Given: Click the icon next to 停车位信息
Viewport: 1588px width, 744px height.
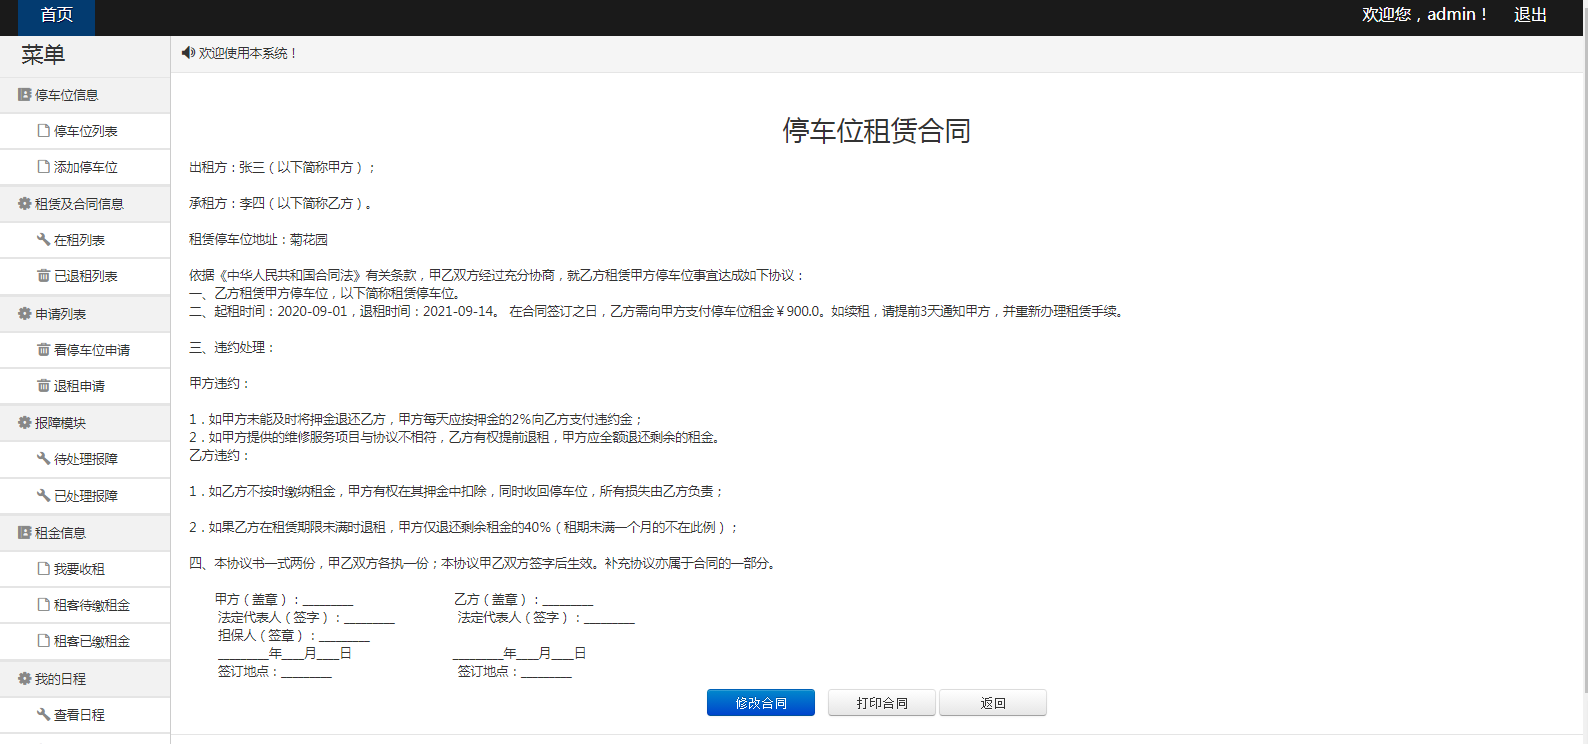Looking at the screenshot, I should (25, 95).
